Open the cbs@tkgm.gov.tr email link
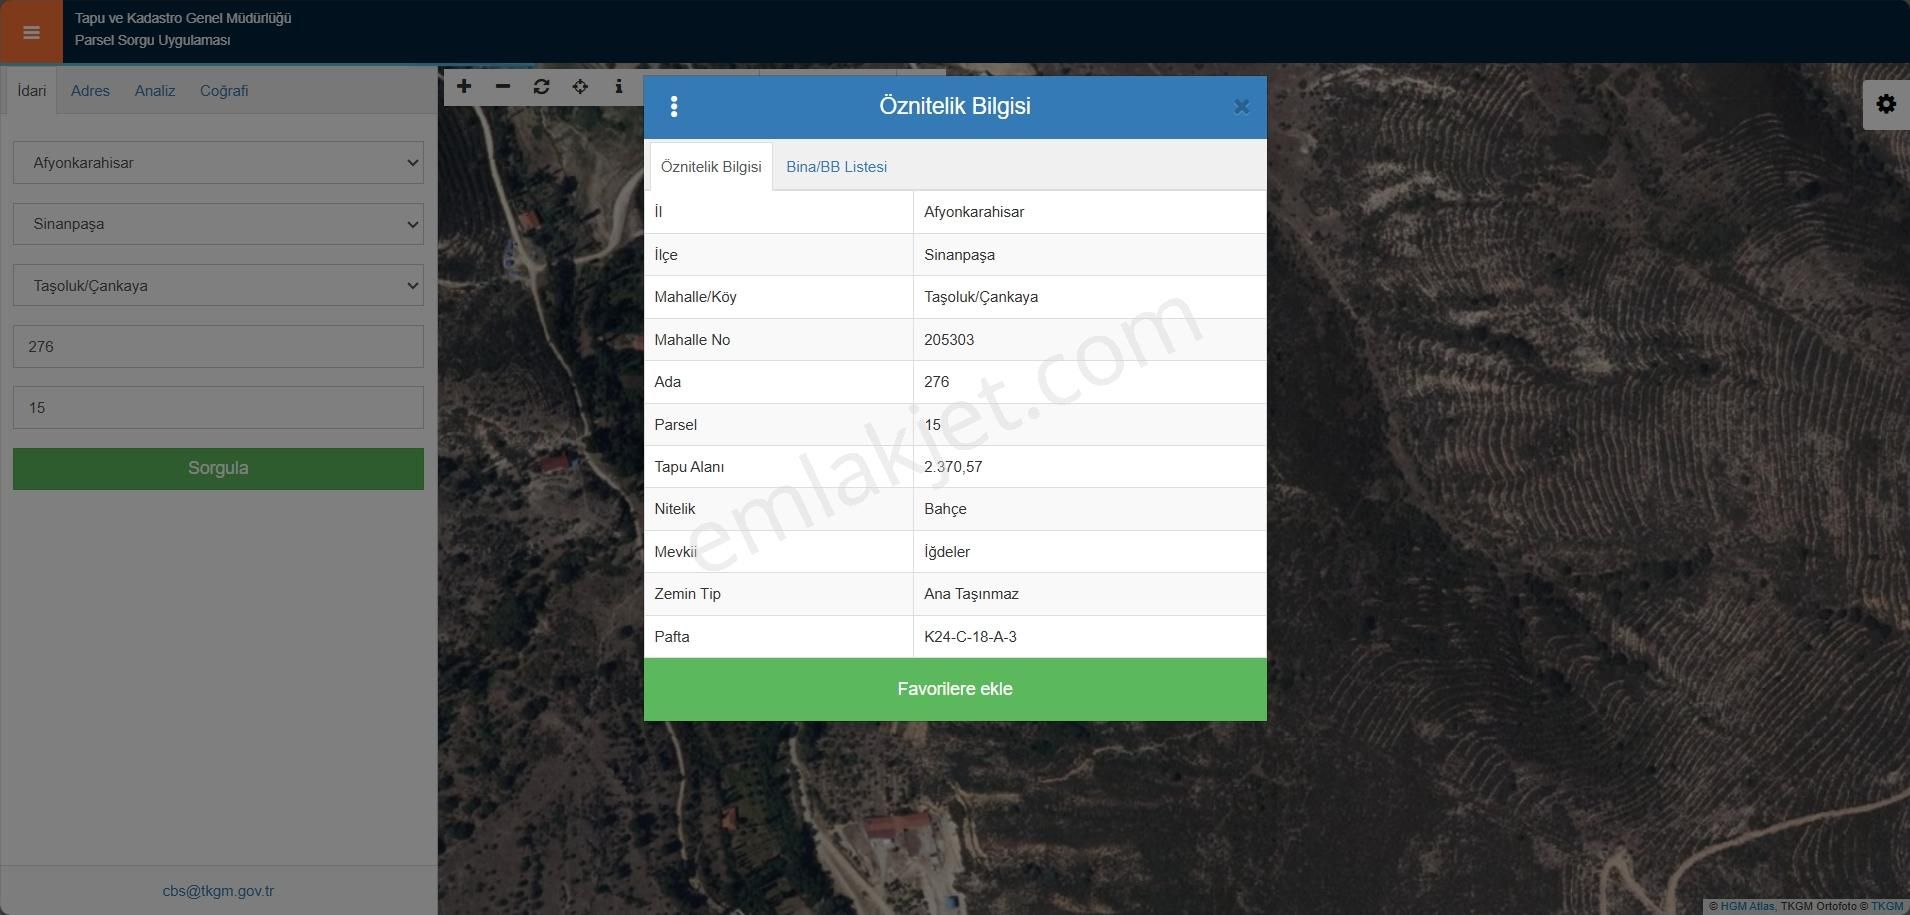Screen dimensions: 1910x915 [218, 891]
